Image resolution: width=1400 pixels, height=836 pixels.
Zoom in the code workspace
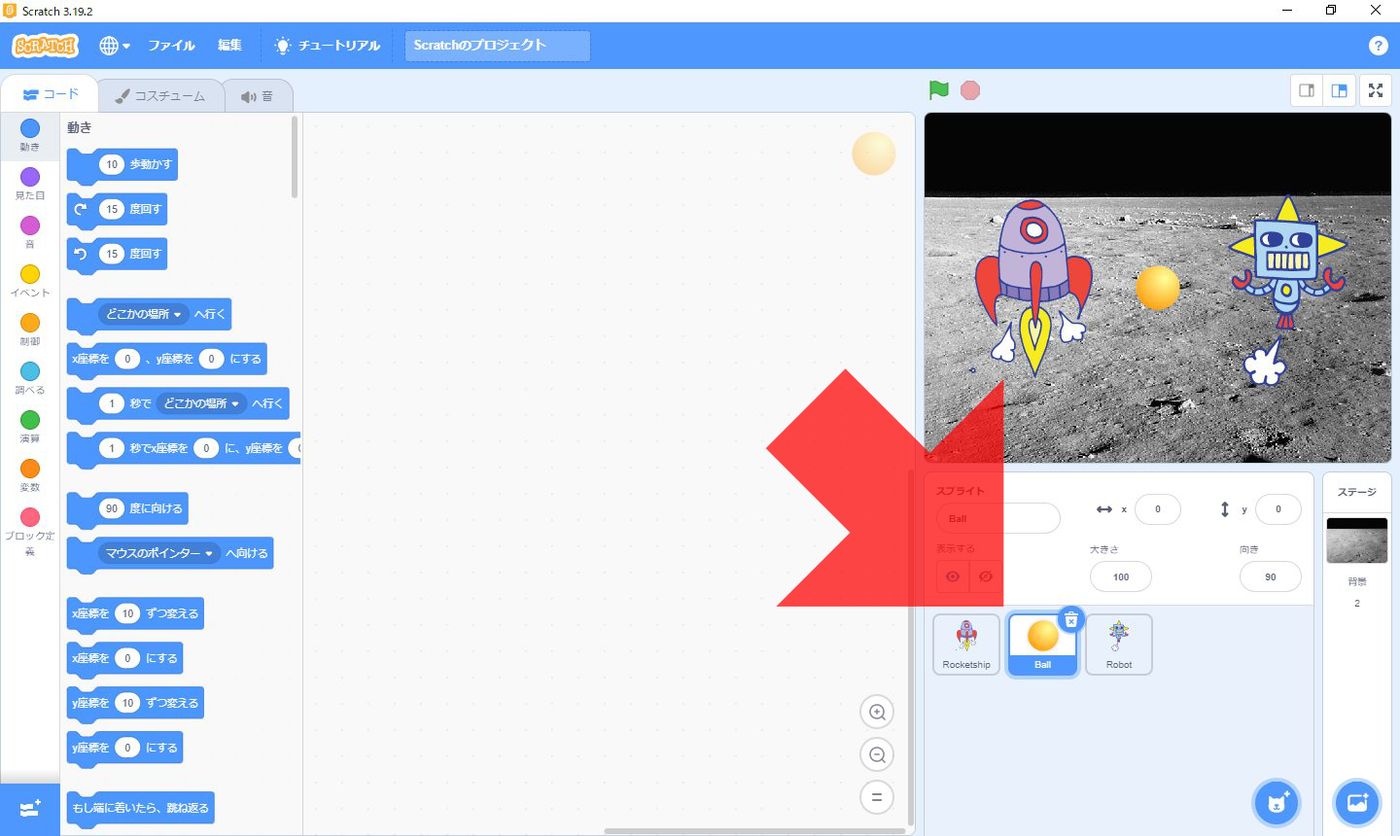pos(877,712)
